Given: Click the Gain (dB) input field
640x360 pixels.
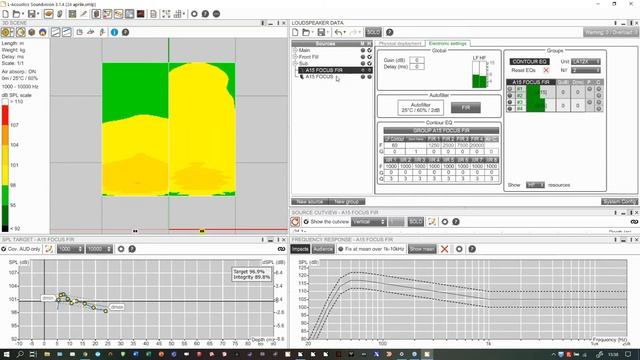Looking at the screenshot, I should [x=417, y=60].
